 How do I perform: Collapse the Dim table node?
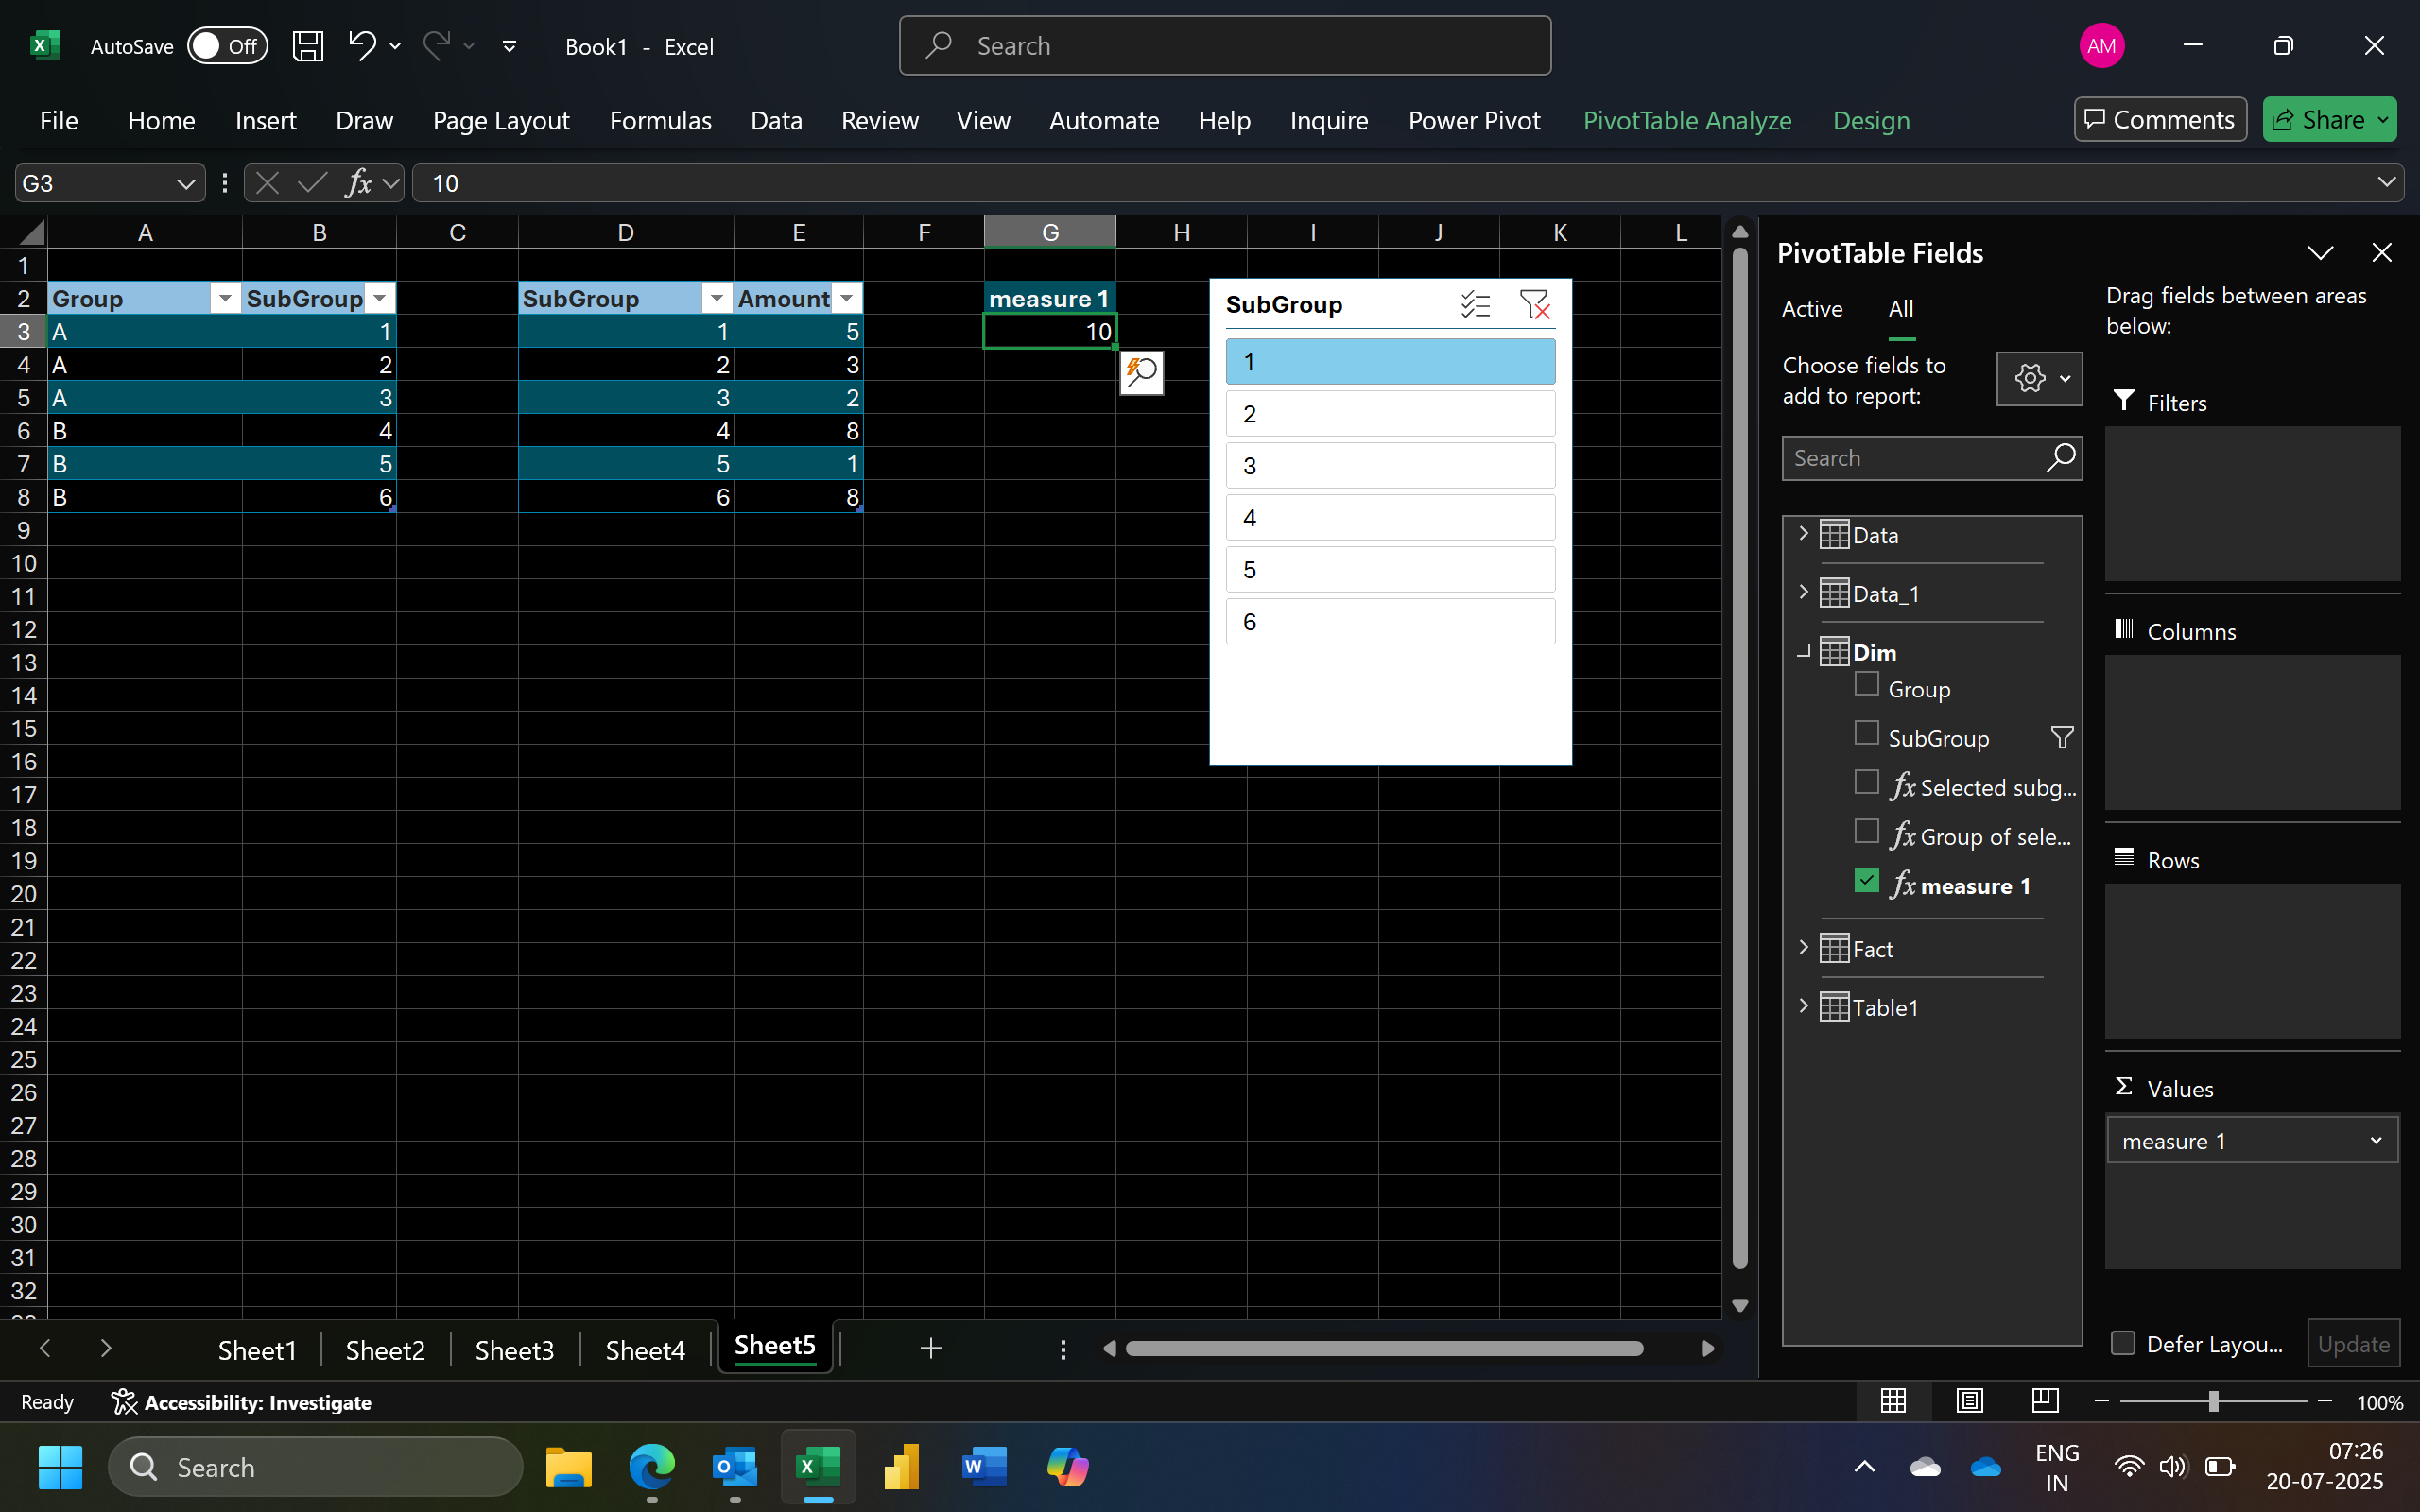(1804, 652)
